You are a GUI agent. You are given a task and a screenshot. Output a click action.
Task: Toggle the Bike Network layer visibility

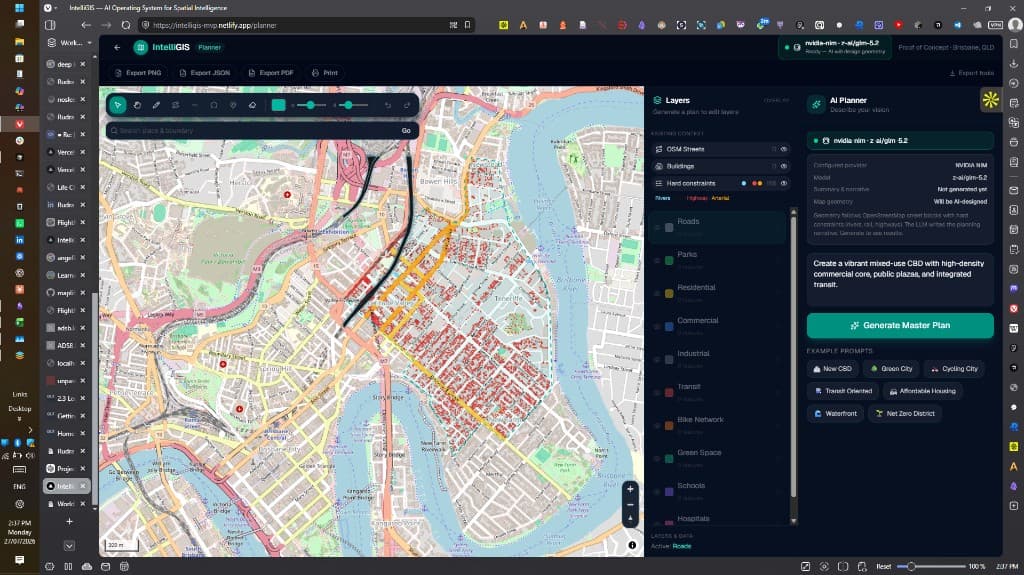(x=657, y=425)
